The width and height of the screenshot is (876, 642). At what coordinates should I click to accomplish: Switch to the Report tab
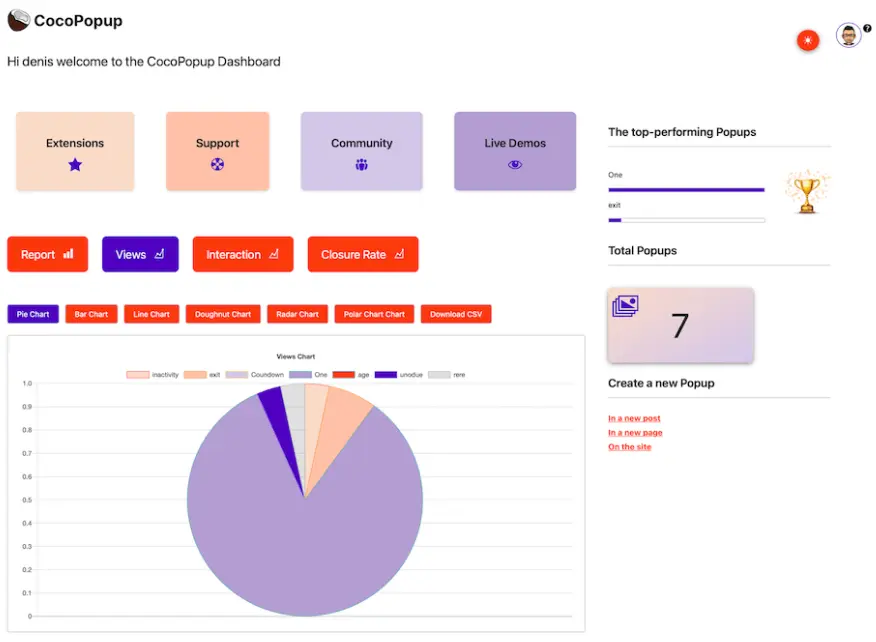click(x=47, y=254)
